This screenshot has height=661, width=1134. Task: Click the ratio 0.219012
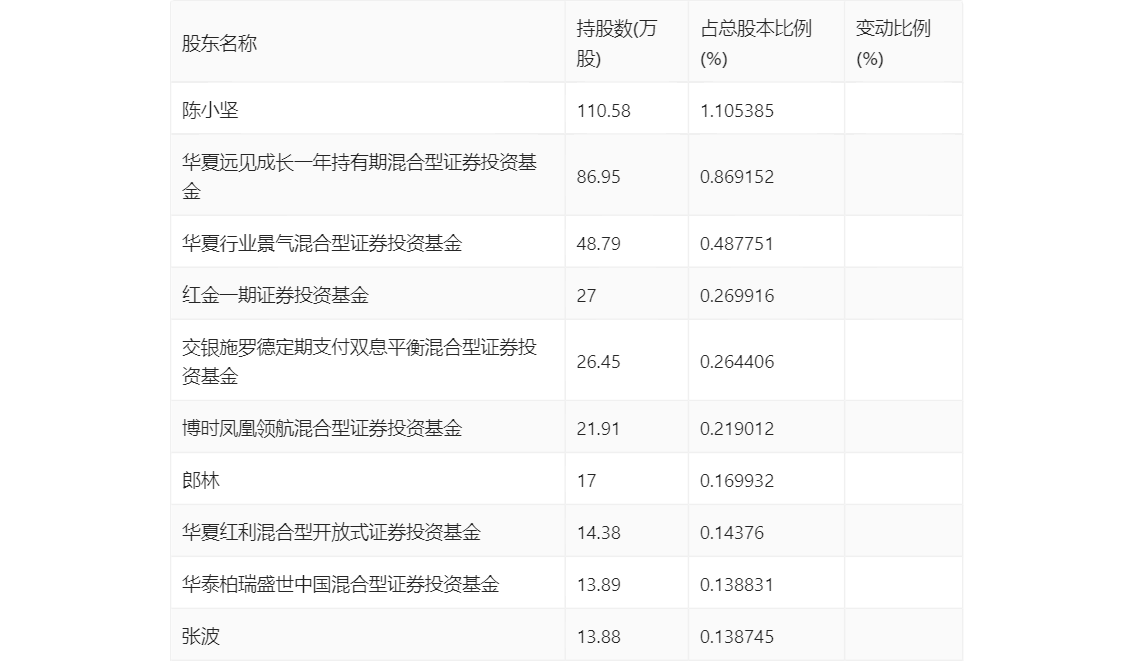coord(737,429)
